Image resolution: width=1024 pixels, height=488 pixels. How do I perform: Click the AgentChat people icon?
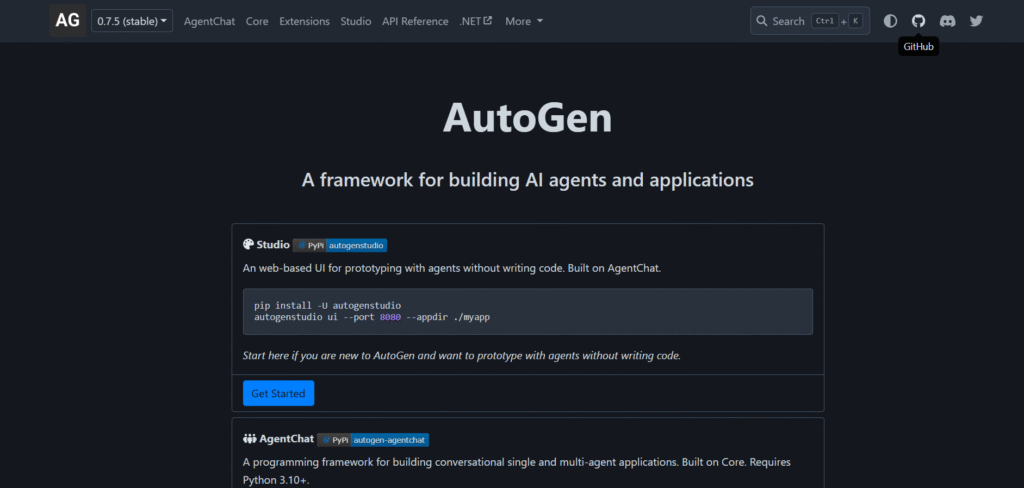249,439
